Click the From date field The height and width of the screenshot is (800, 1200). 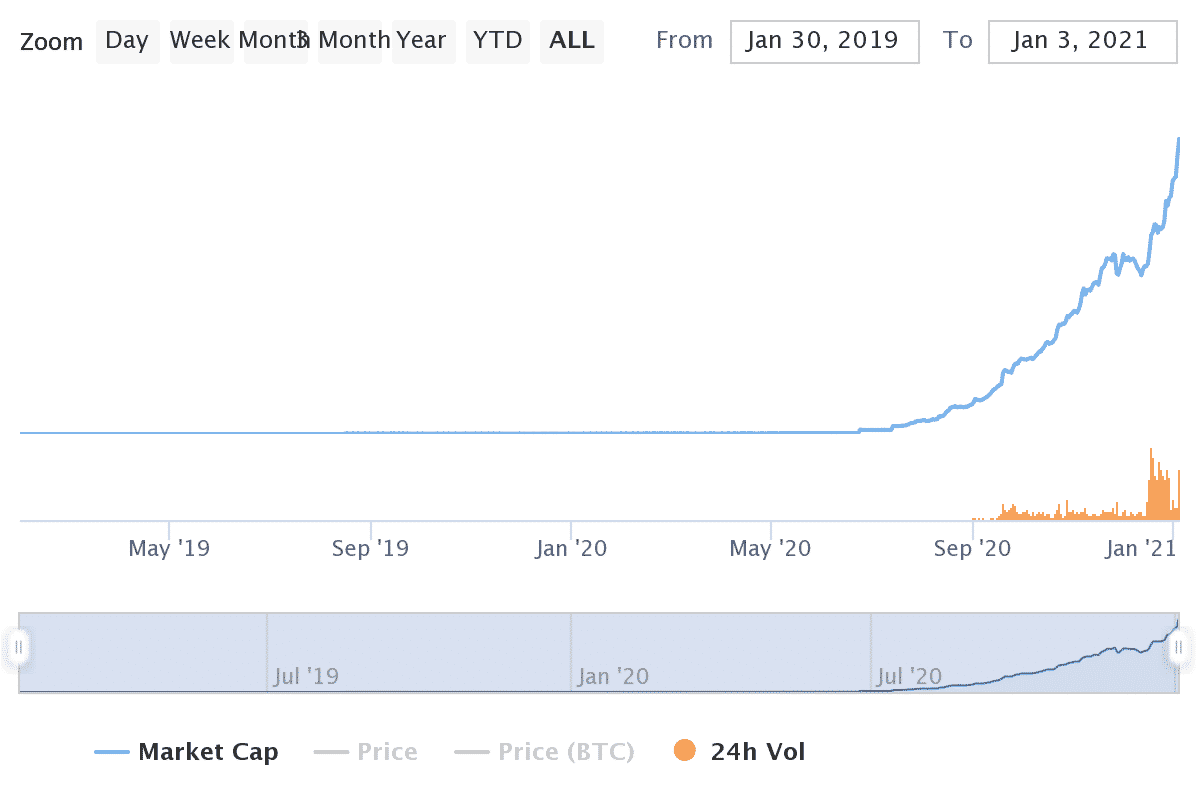click(824, 41)
